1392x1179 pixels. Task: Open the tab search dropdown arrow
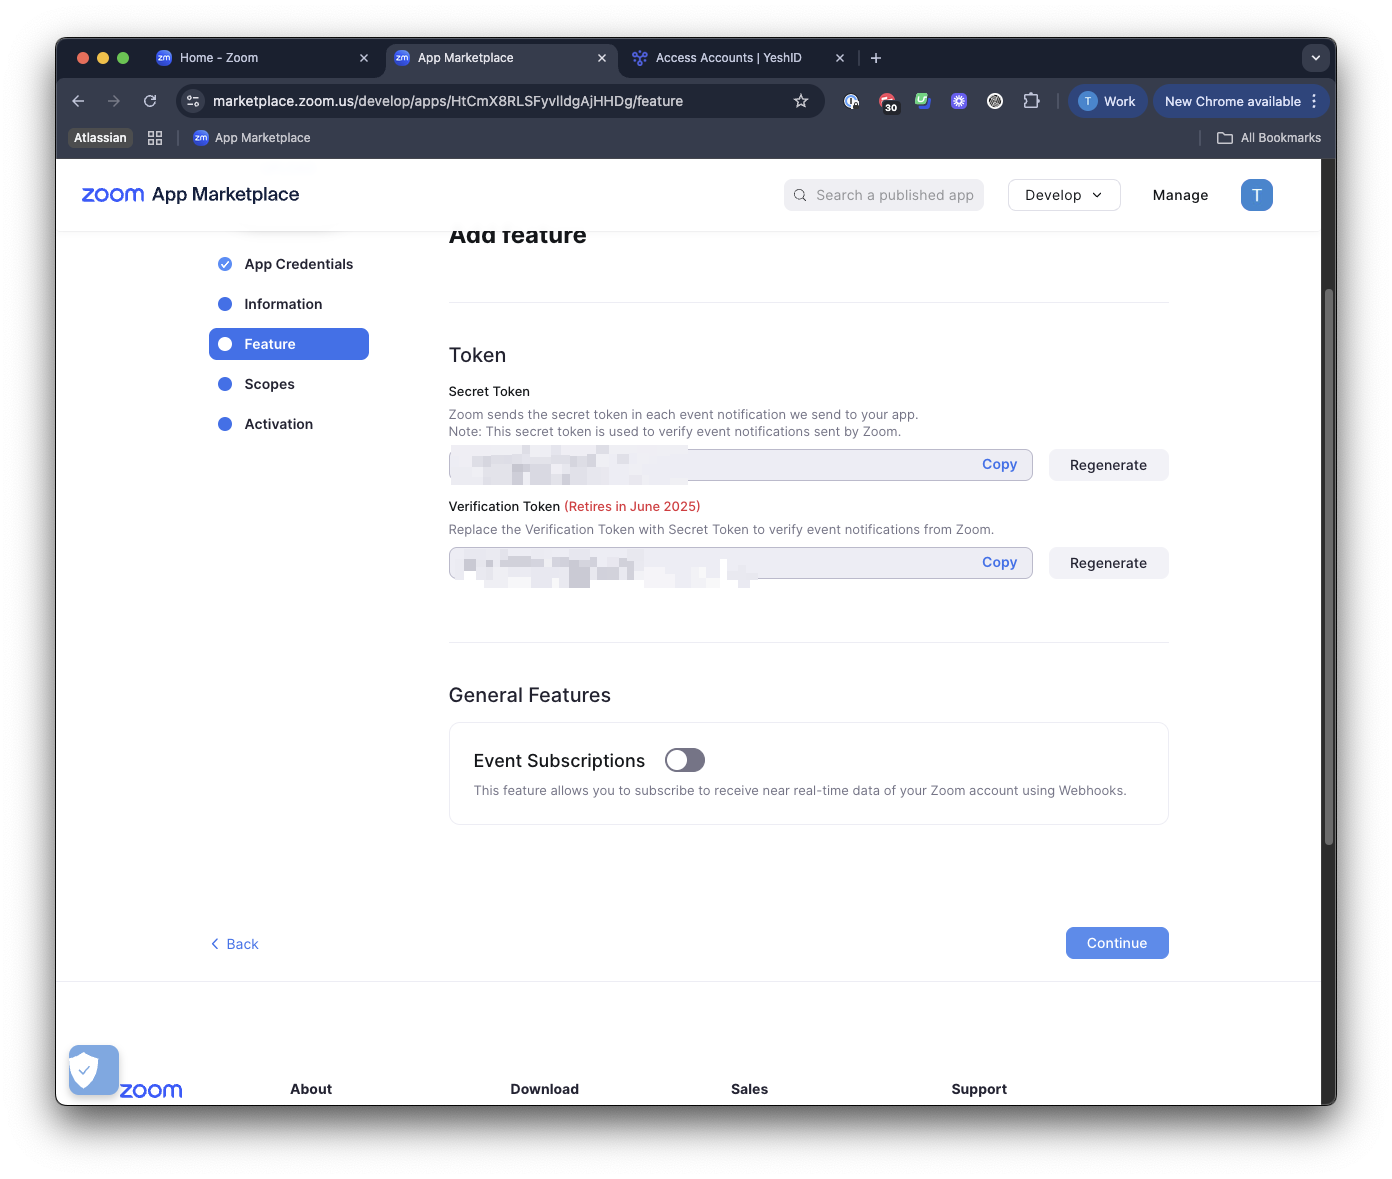(x=1316, y=58)
